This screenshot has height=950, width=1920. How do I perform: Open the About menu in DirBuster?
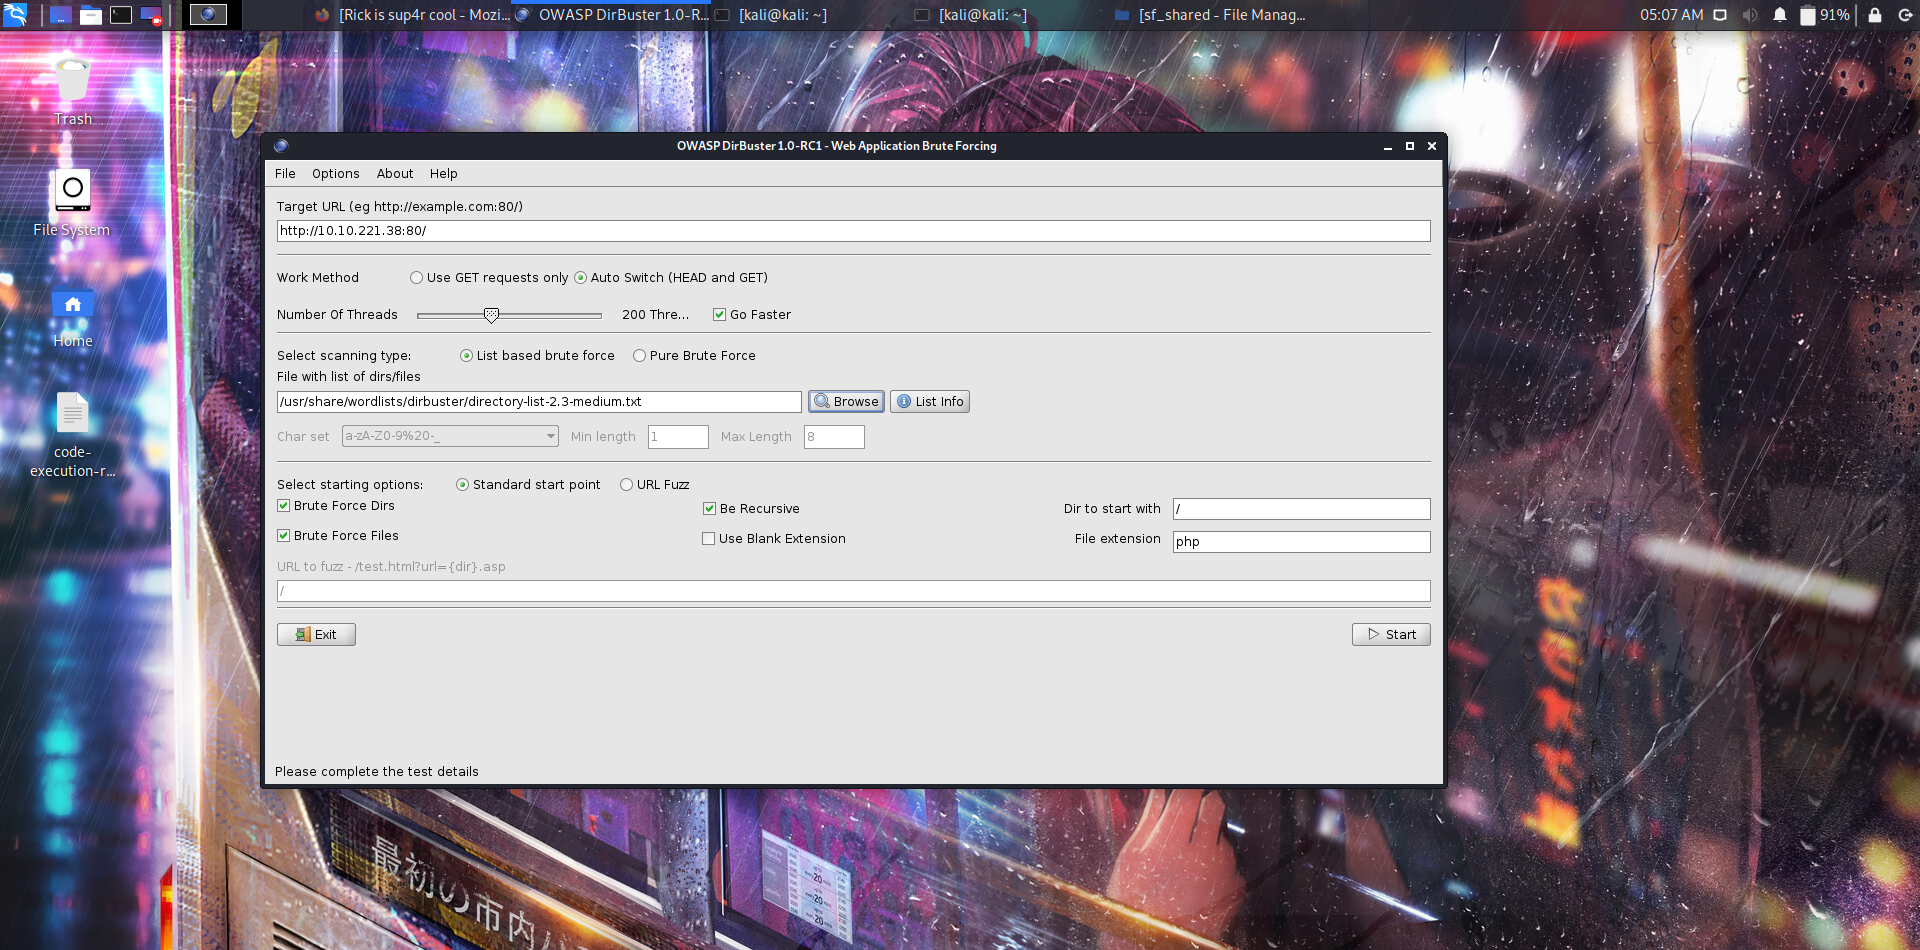395,174
